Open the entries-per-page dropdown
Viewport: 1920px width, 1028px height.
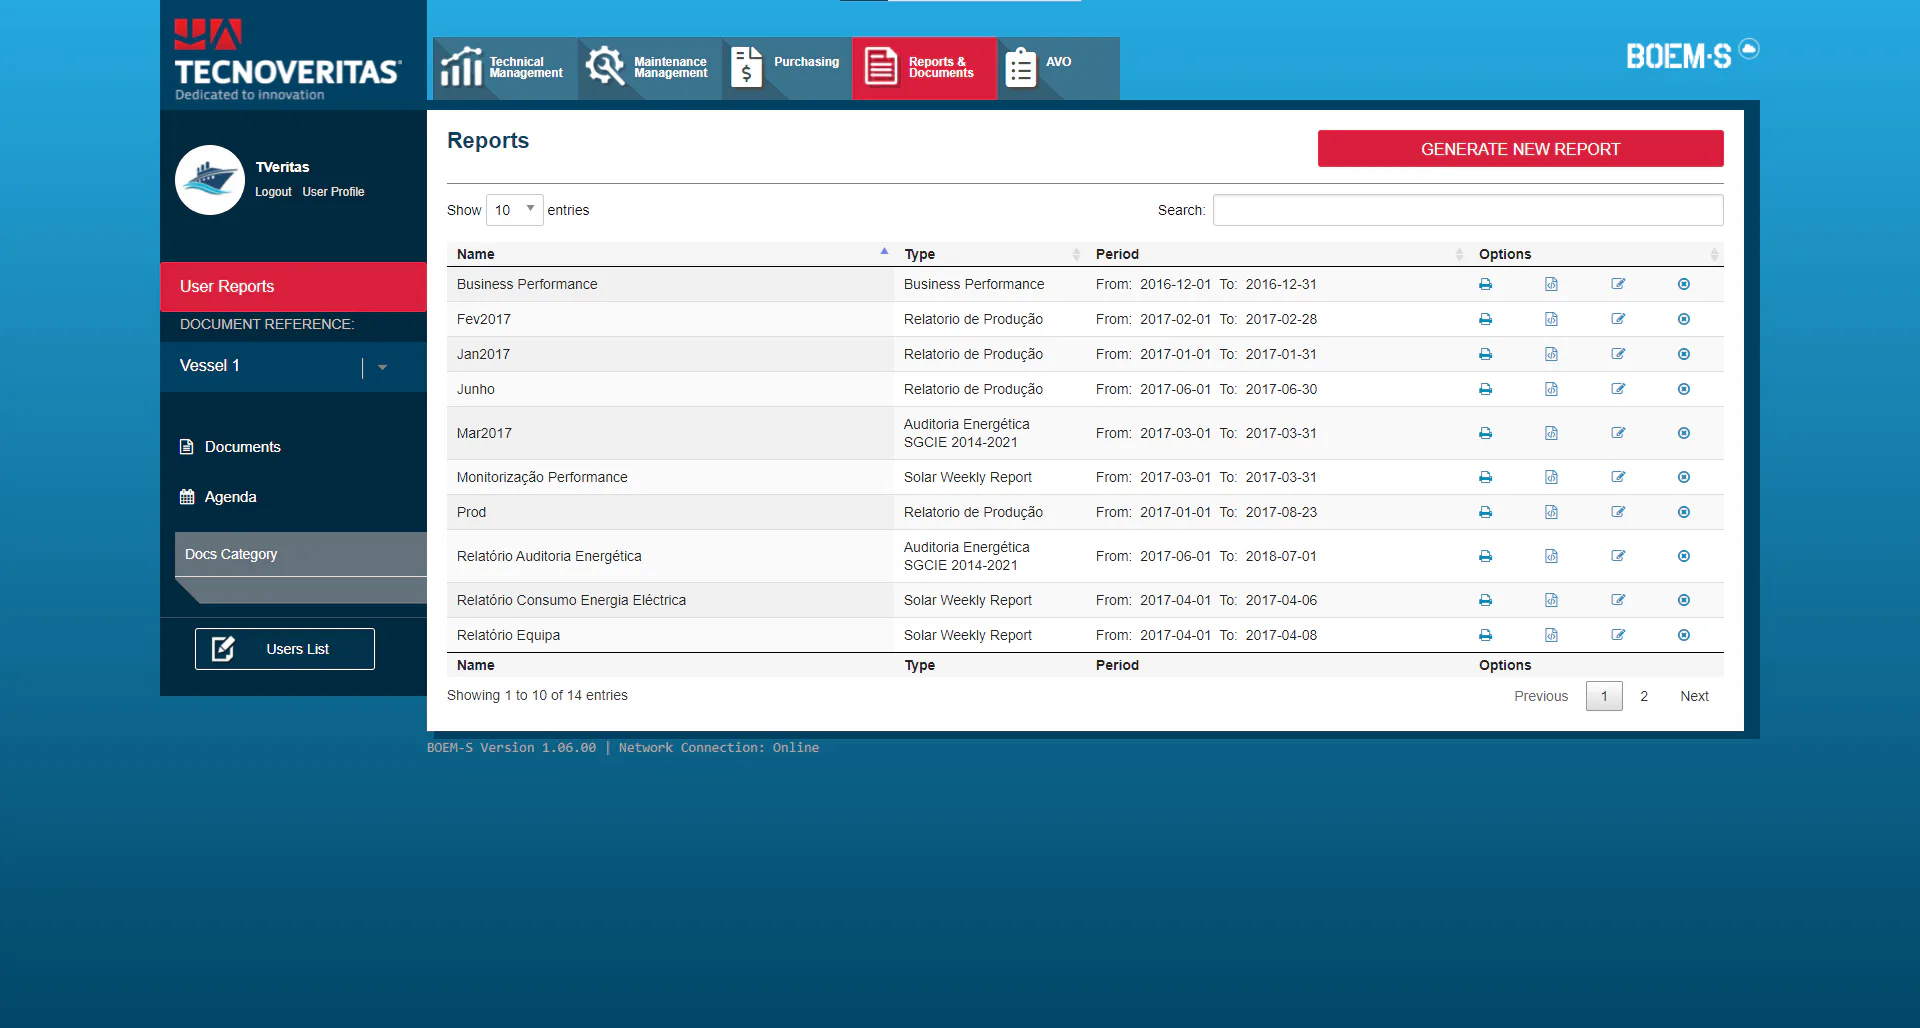(514, 210)
